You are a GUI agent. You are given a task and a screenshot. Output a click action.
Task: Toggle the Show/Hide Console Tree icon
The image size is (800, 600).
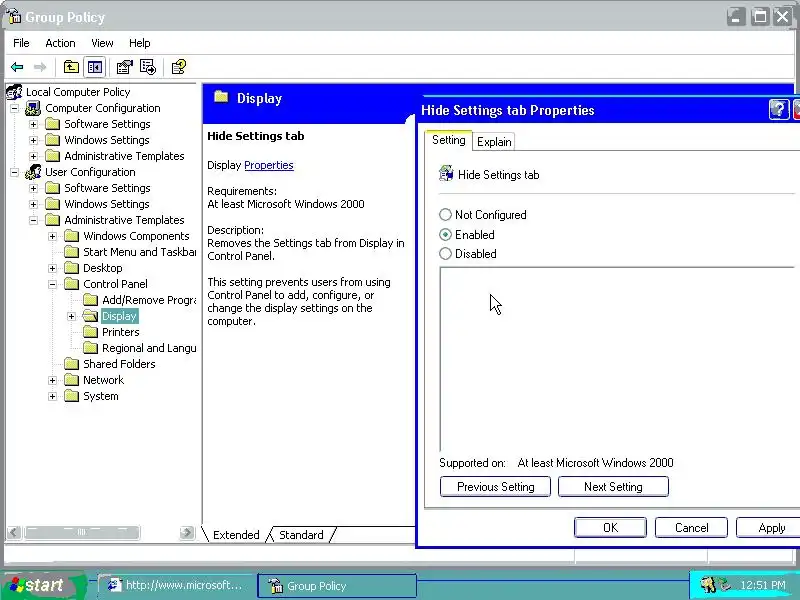pos(95,67)
